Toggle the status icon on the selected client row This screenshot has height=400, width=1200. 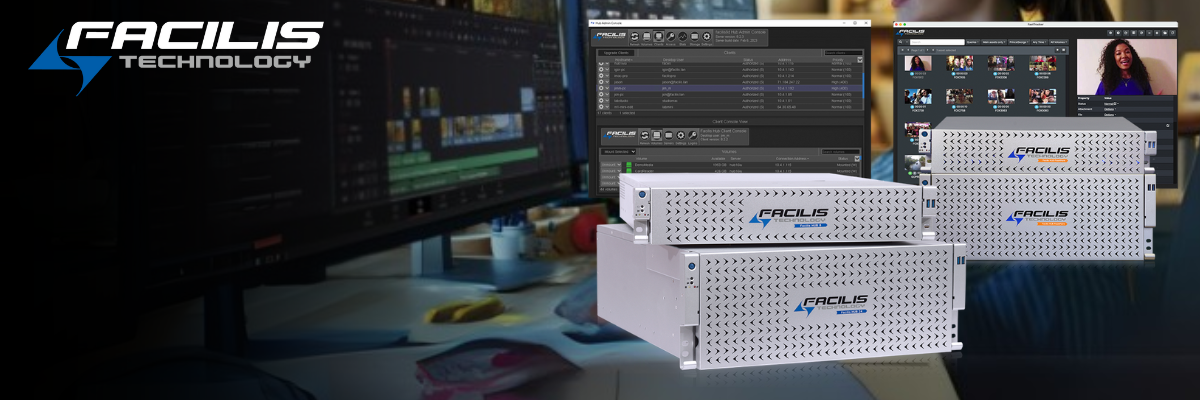pos(602,87)
